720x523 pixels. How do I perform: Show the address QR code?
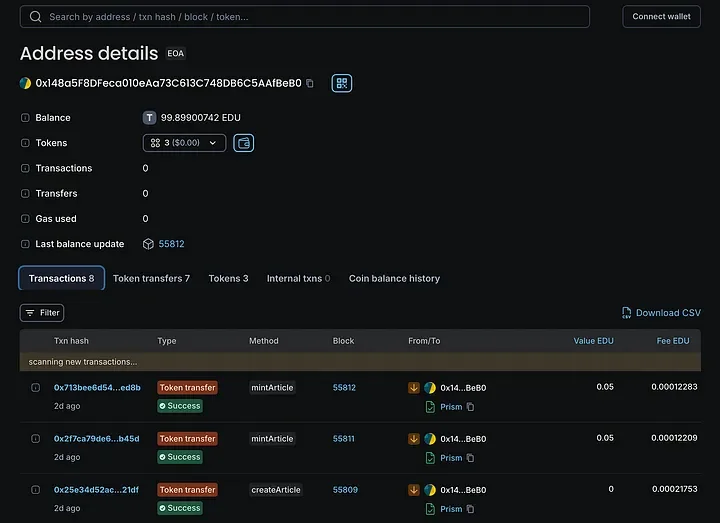(x=342, y=83)
